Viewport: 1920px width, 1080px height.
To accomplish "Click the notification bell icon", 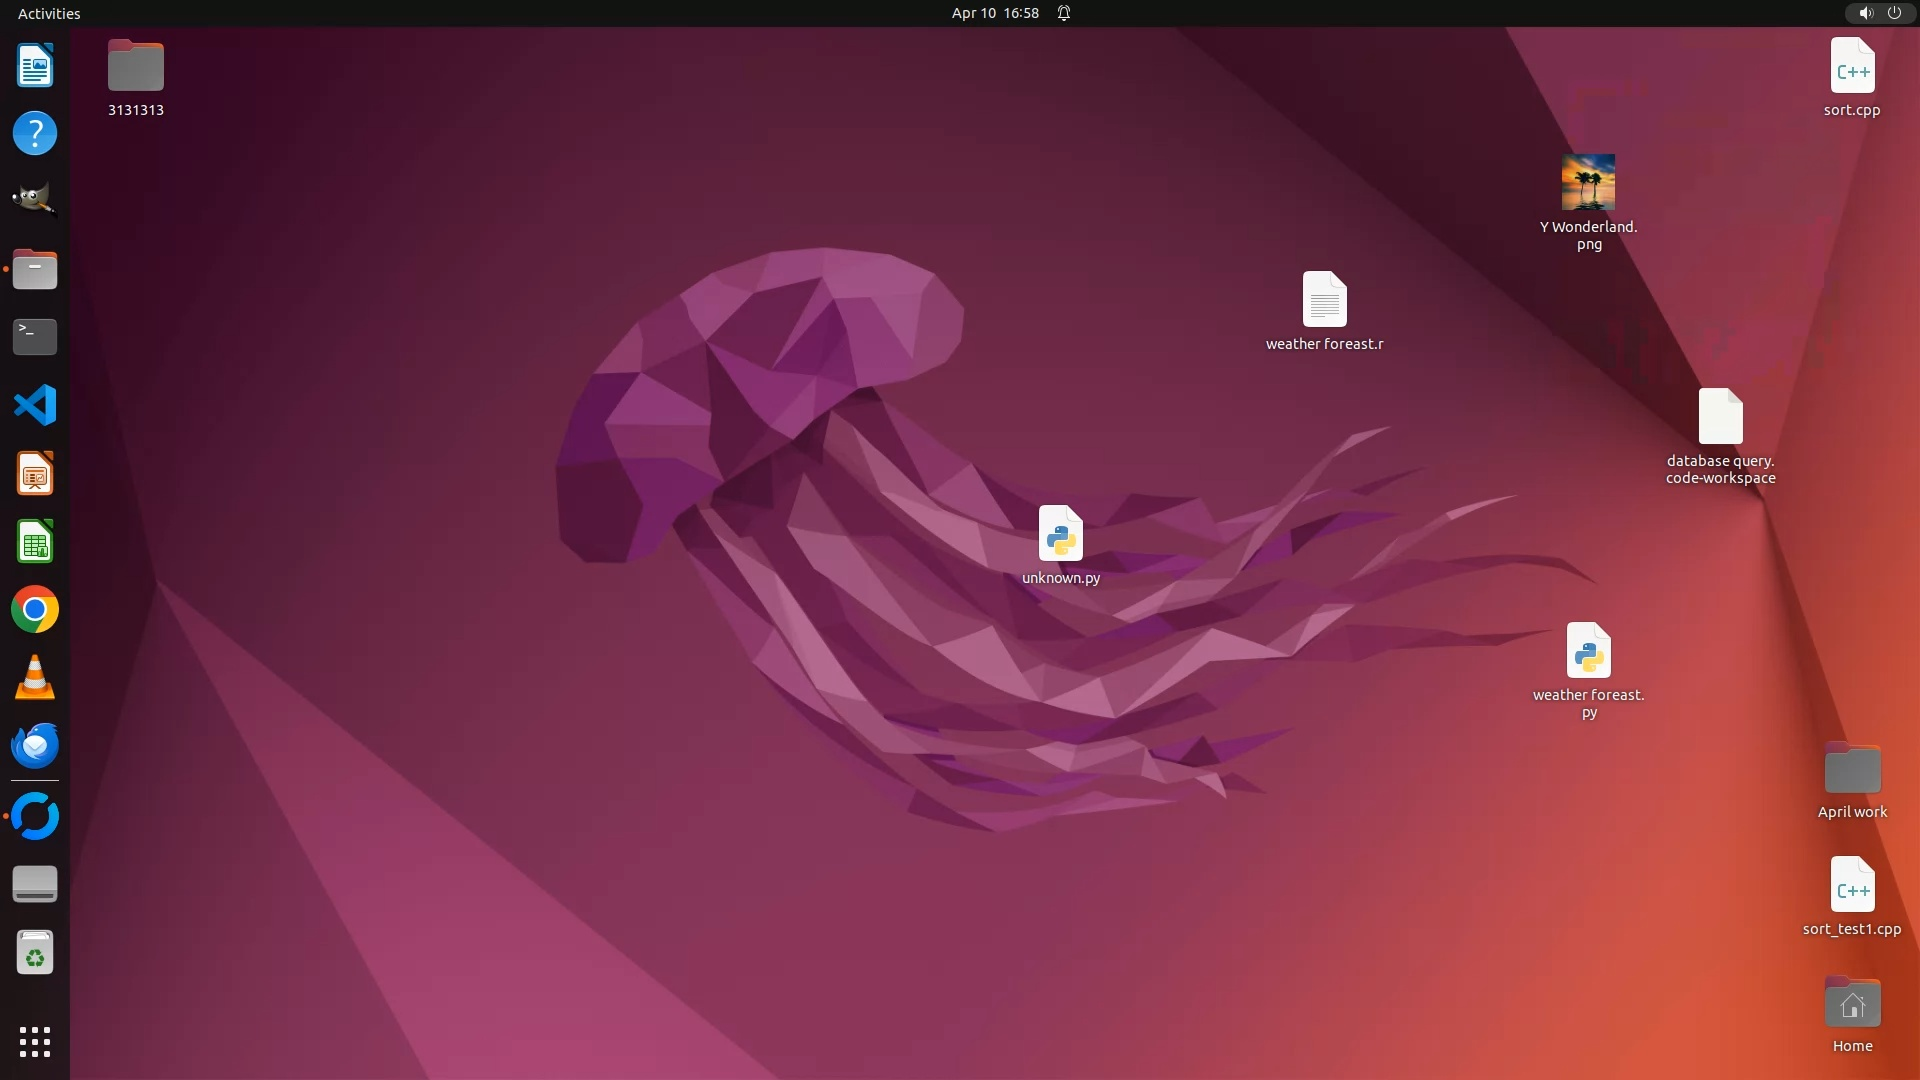I will pos(1064,13).
